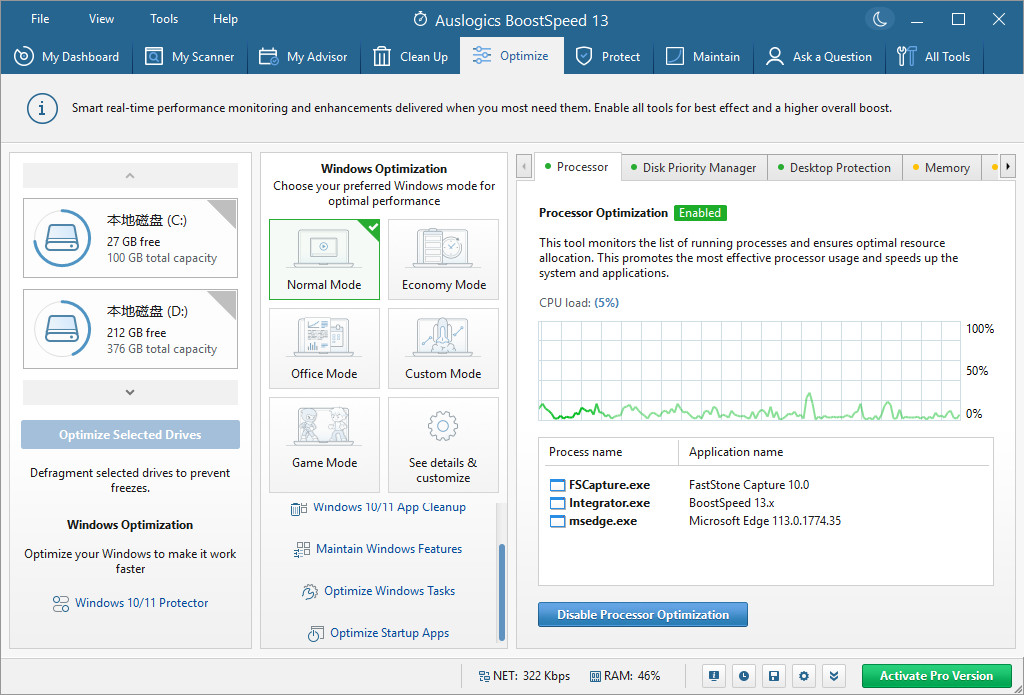Image resolution: width=1024 pixels, height=695 pixels.
Task: Click the Windows 10/11 Protector toggle icon
Action: (61, 604)
